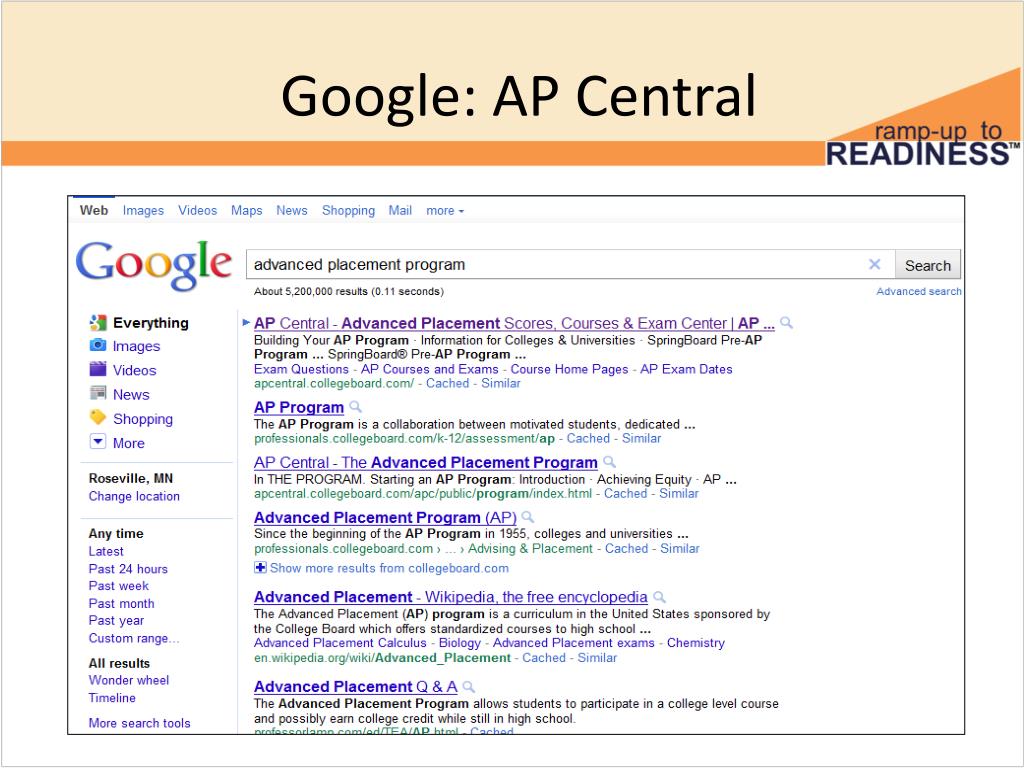Open Advanced Placement Wikipedia result
The width and height of the screenshot is (1024, 768).
451,597
